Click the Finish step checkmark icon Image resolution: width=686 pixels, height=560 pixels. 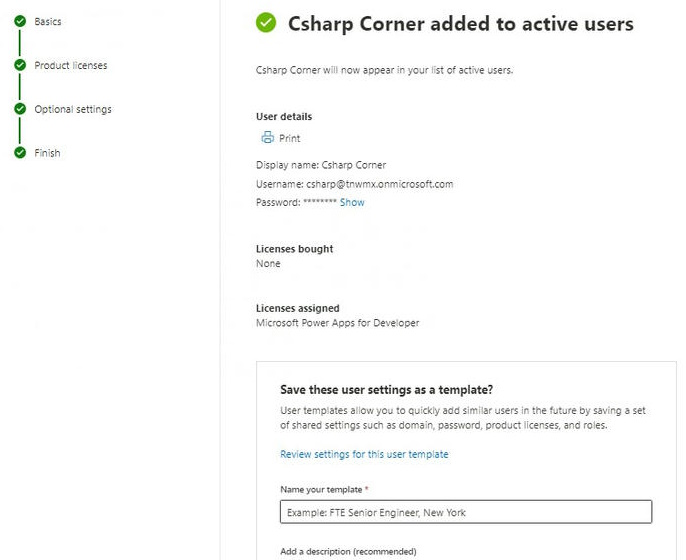tap(20, 152)
